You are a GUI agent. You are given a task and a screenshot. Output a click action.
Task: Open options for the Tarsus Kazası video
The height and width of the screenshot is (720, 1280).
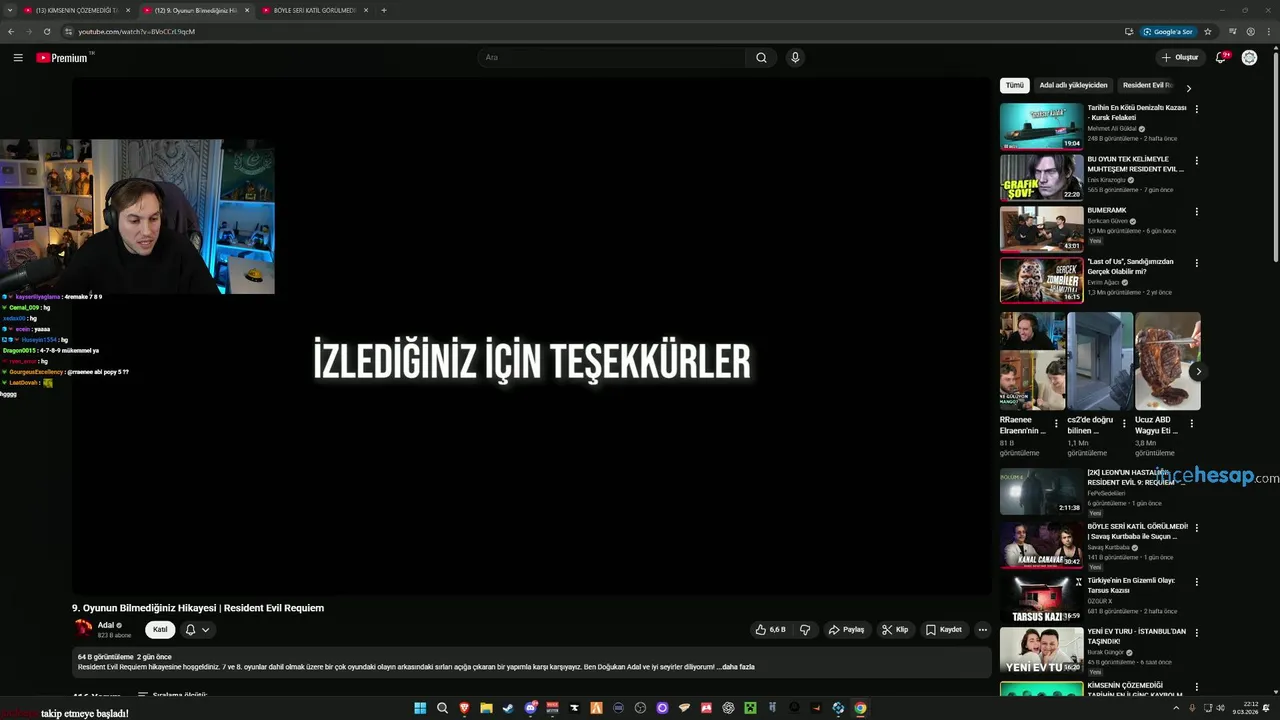(1196, 582)
